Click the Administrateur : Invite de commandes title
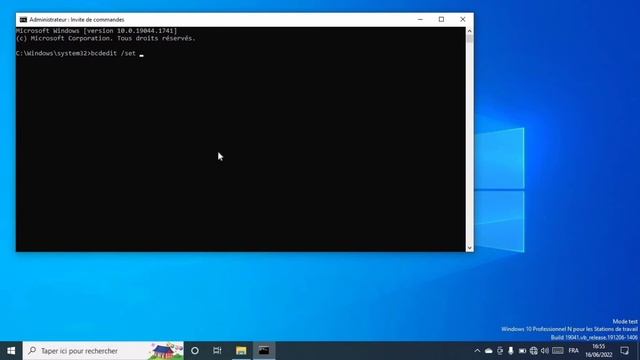 (x=77, y=20)
